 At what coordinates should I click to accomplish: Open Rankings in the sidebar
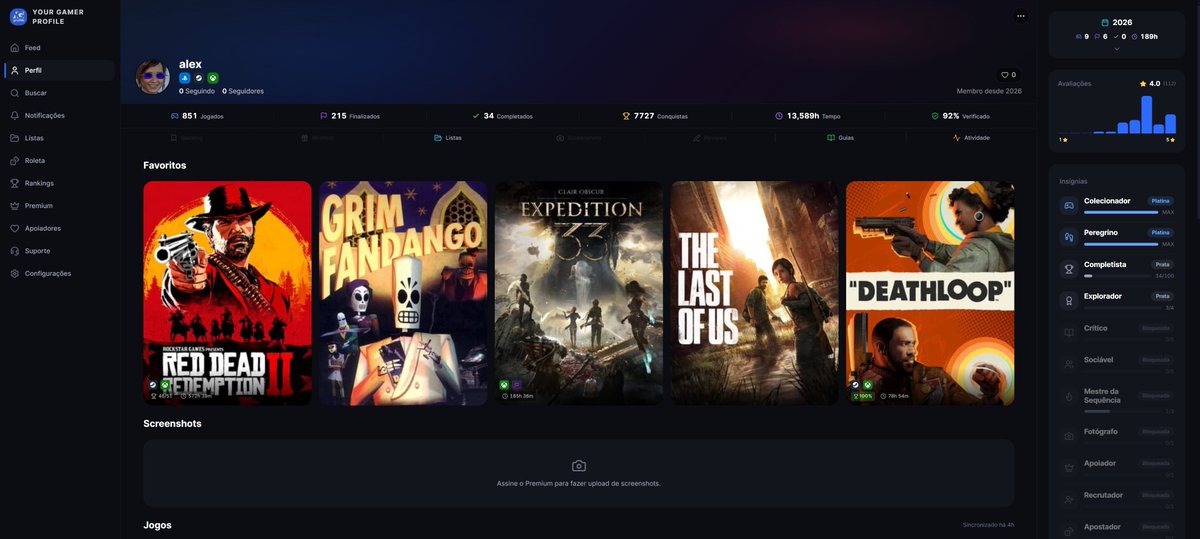[x=60, y=183]
